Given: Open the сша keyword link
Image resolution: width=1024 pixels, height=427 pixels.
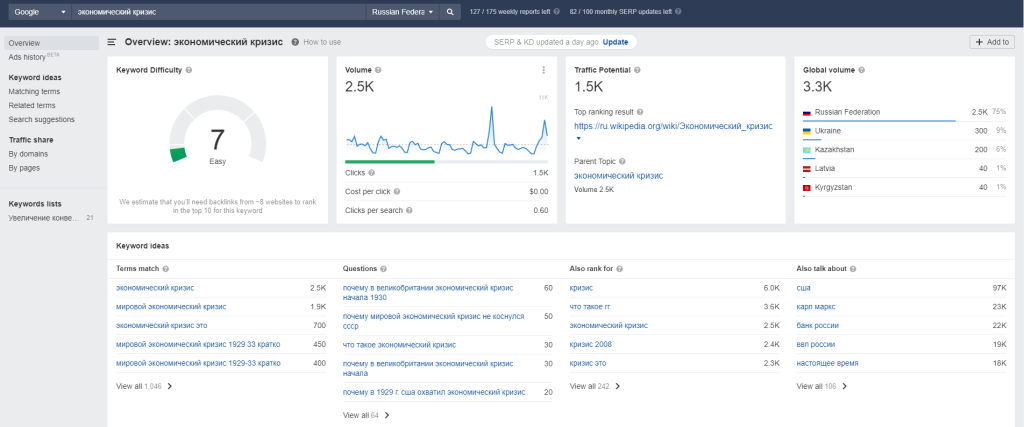Looking at the screenshot, I should (x=803, y=287).
